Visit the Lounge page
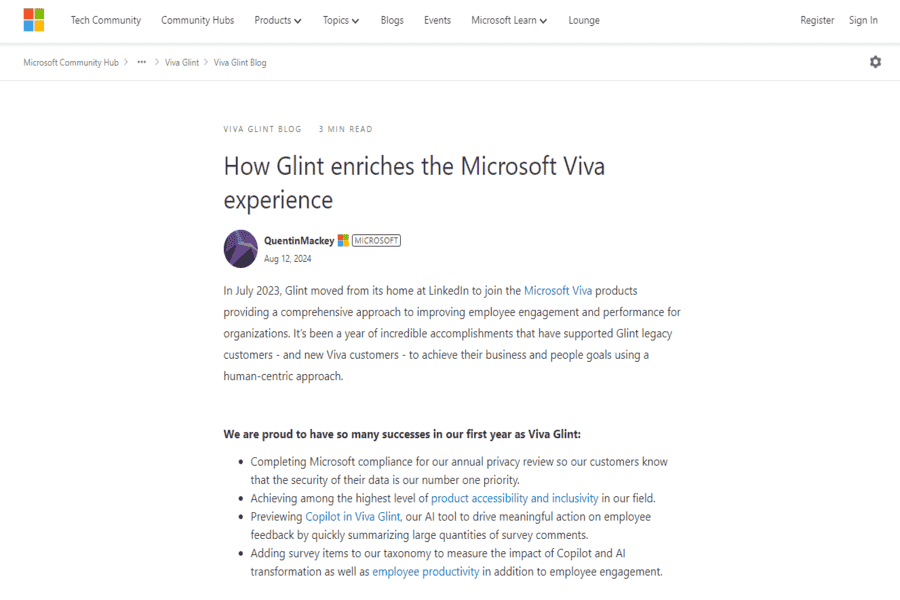The height and width of the screenshot is (600, 900). (584, 20)
